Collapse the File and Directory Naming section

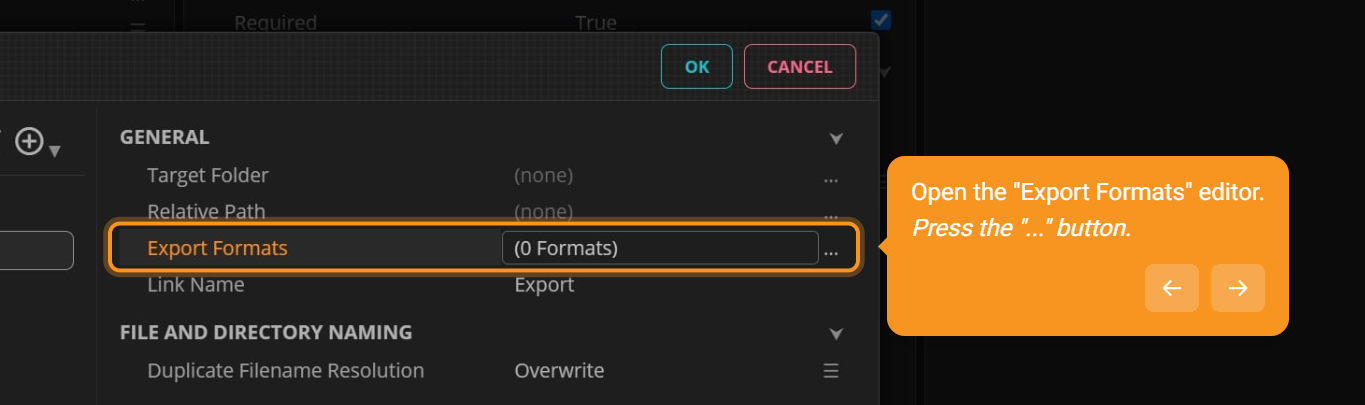pos(836,332)
